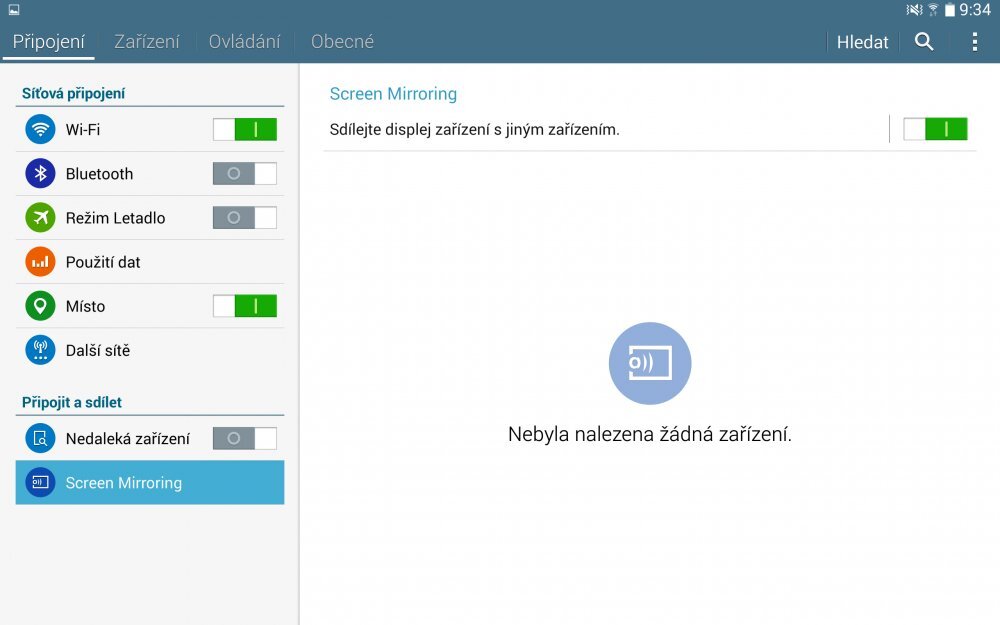The height and width of the screenshot is (625, 1000).
Task: Switch off the Screen Mirroring toggle
Action: [x=935, y=129]
